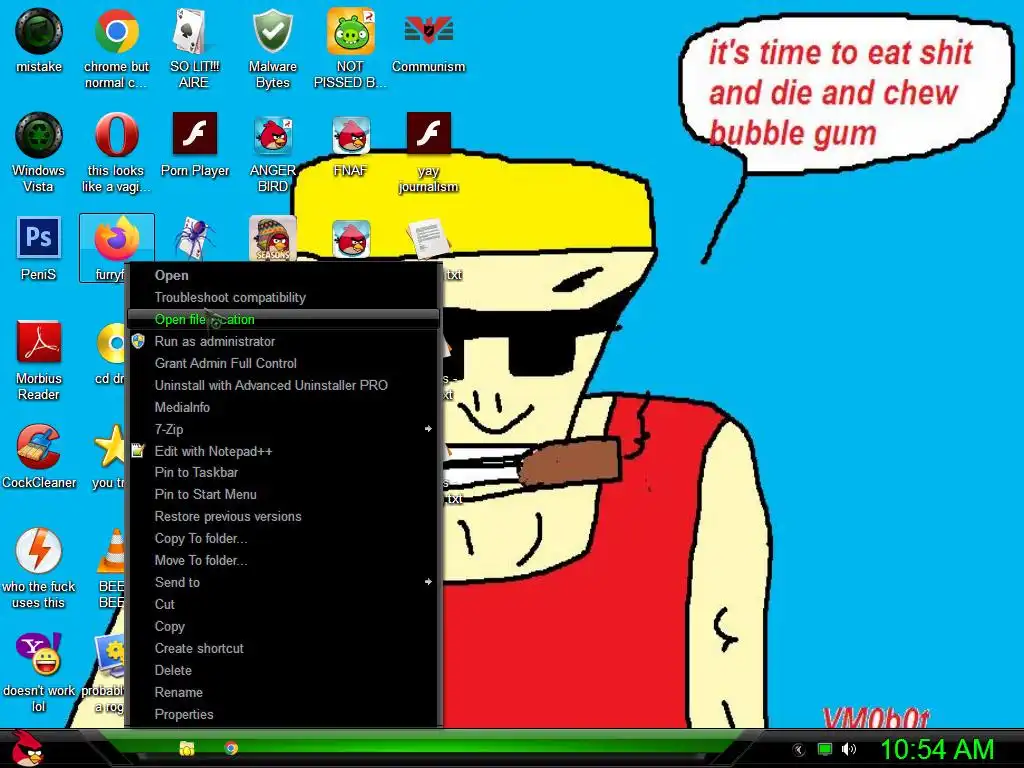The image size is (1024, 768).
Task: Choose Run as administrator
Action: (284, 341)
